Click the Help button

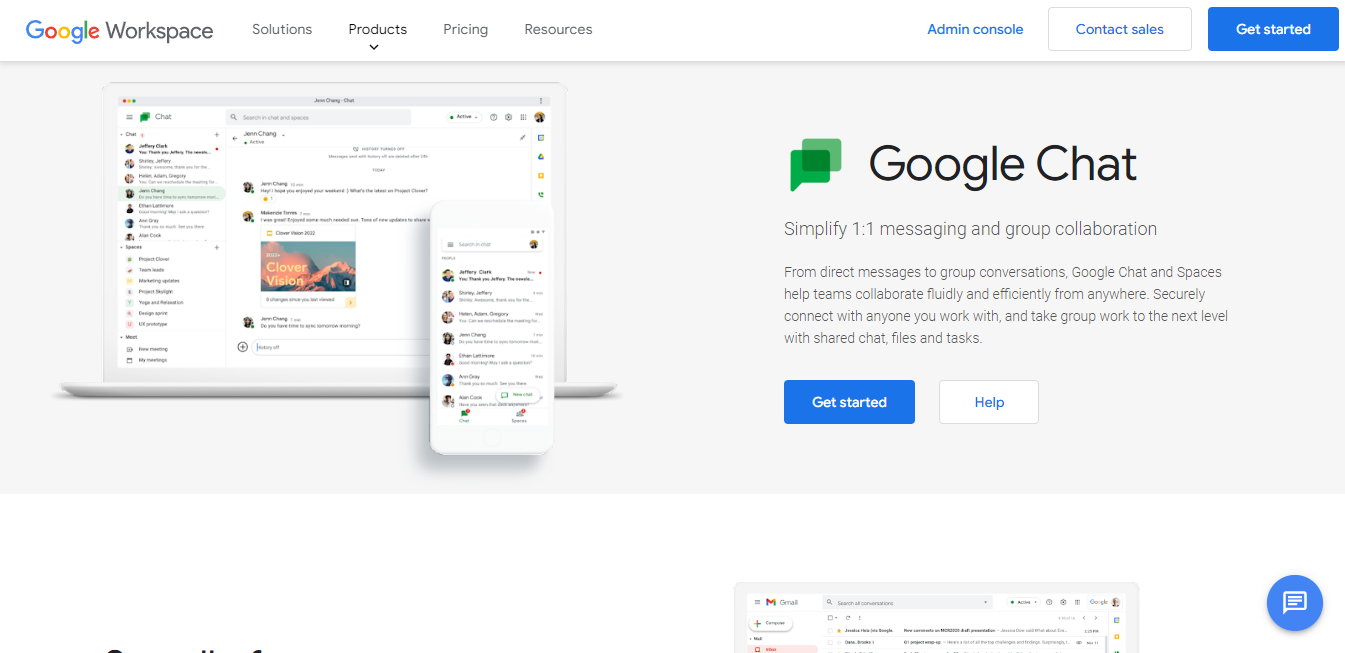988,402
